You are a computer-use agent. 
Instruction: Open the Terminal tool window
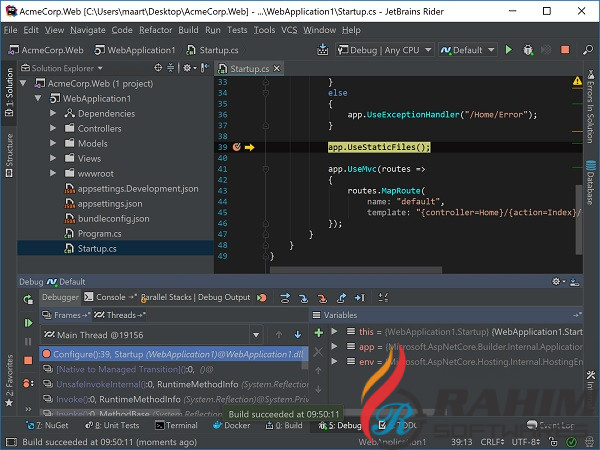pos(176,425)
